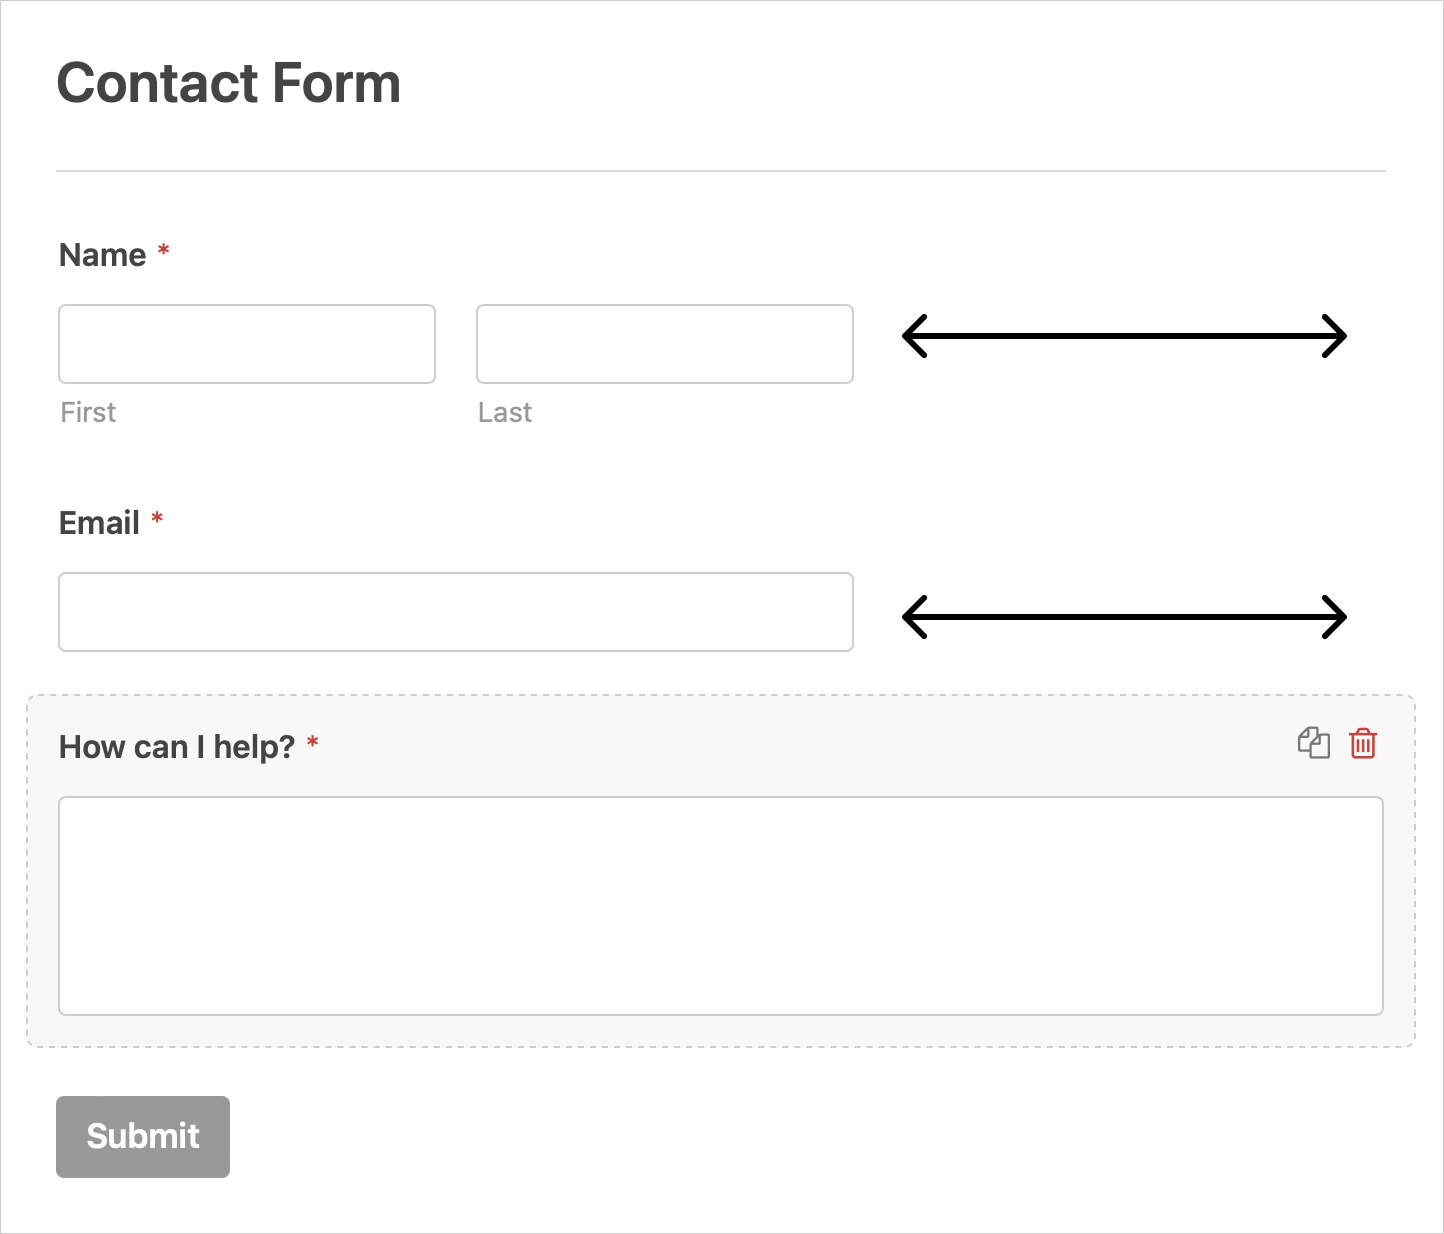This screenshot has height=1234, width=1444.
Task: Select the Contact Form heading
Action: click(229, 83)
